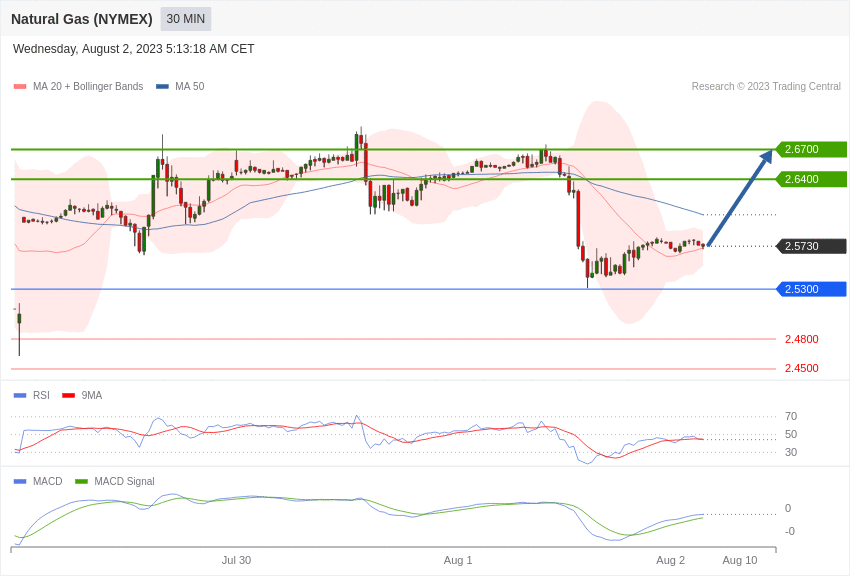This screenshot has width=850, height=576.
Task: Click the MACD 0 axis value
Action: click(x=788, y=508)
